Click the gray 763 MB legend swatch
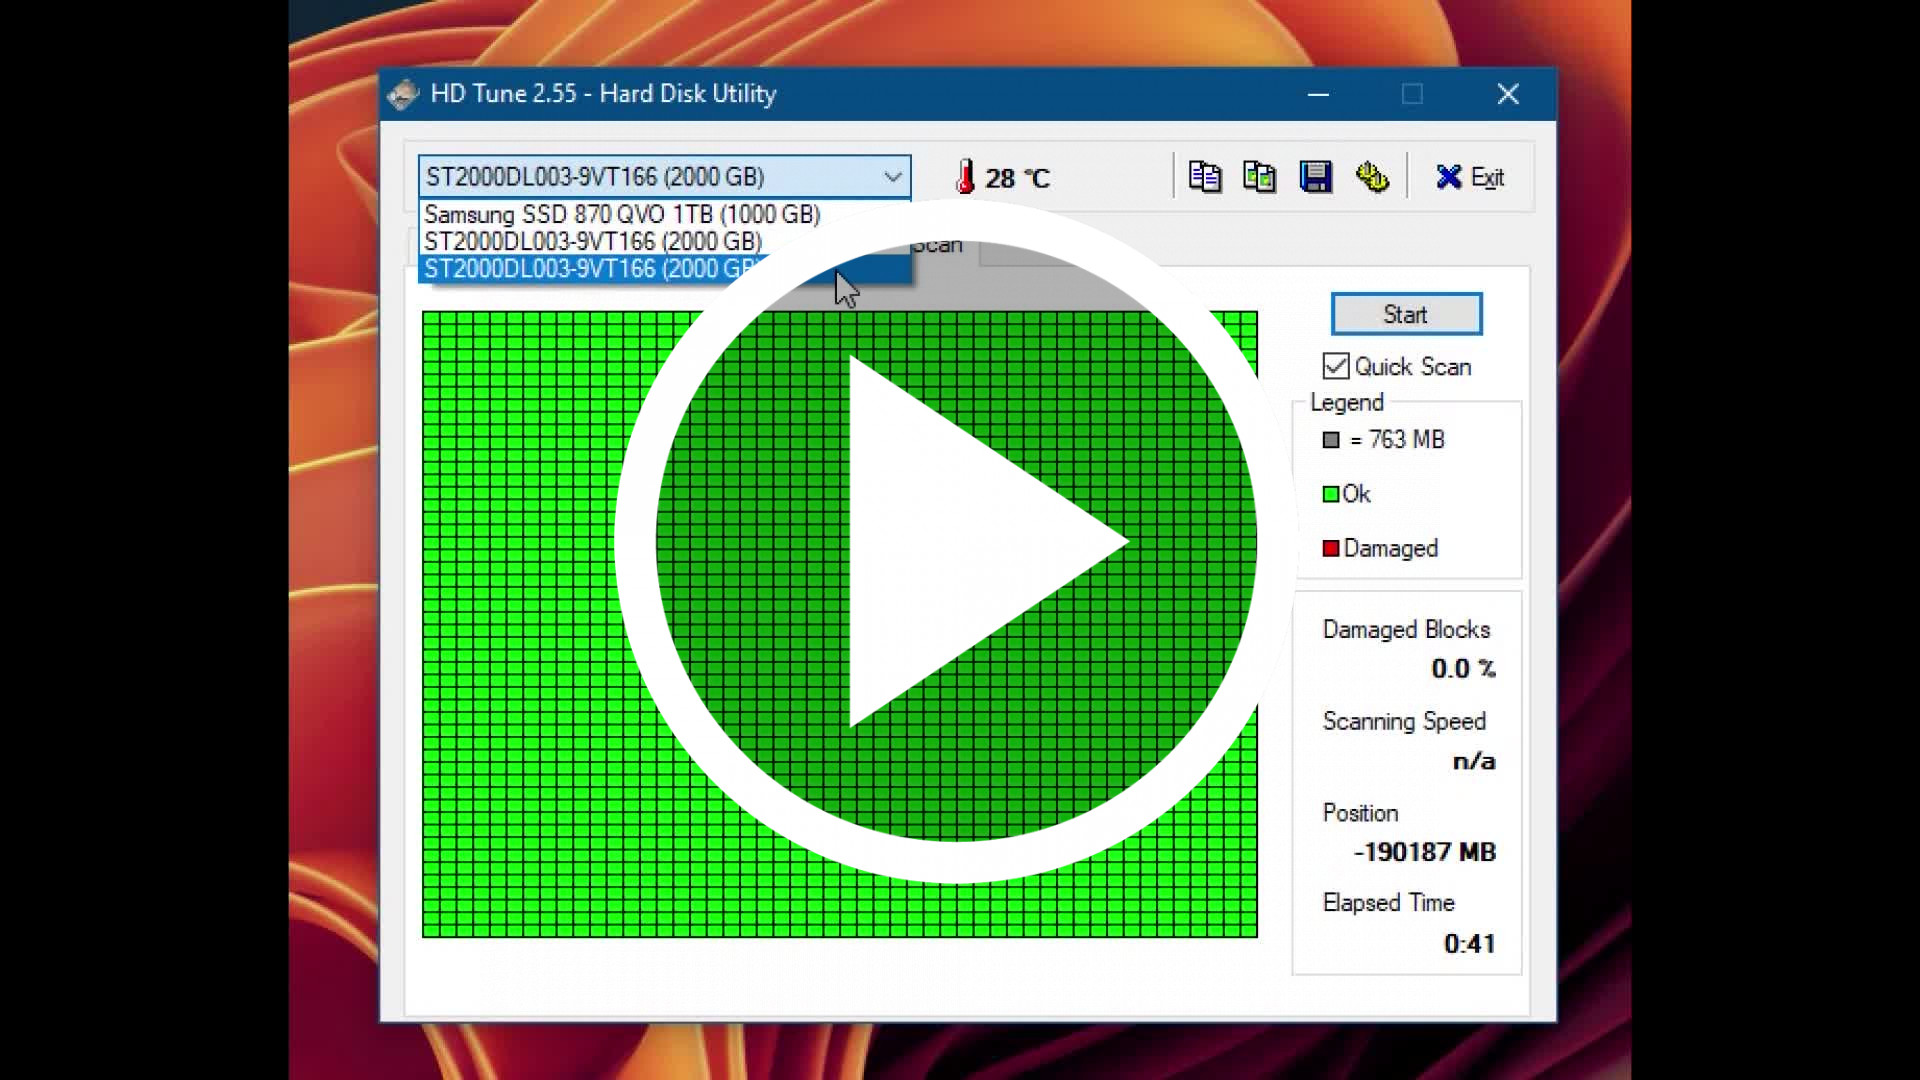 [1330, 440]
